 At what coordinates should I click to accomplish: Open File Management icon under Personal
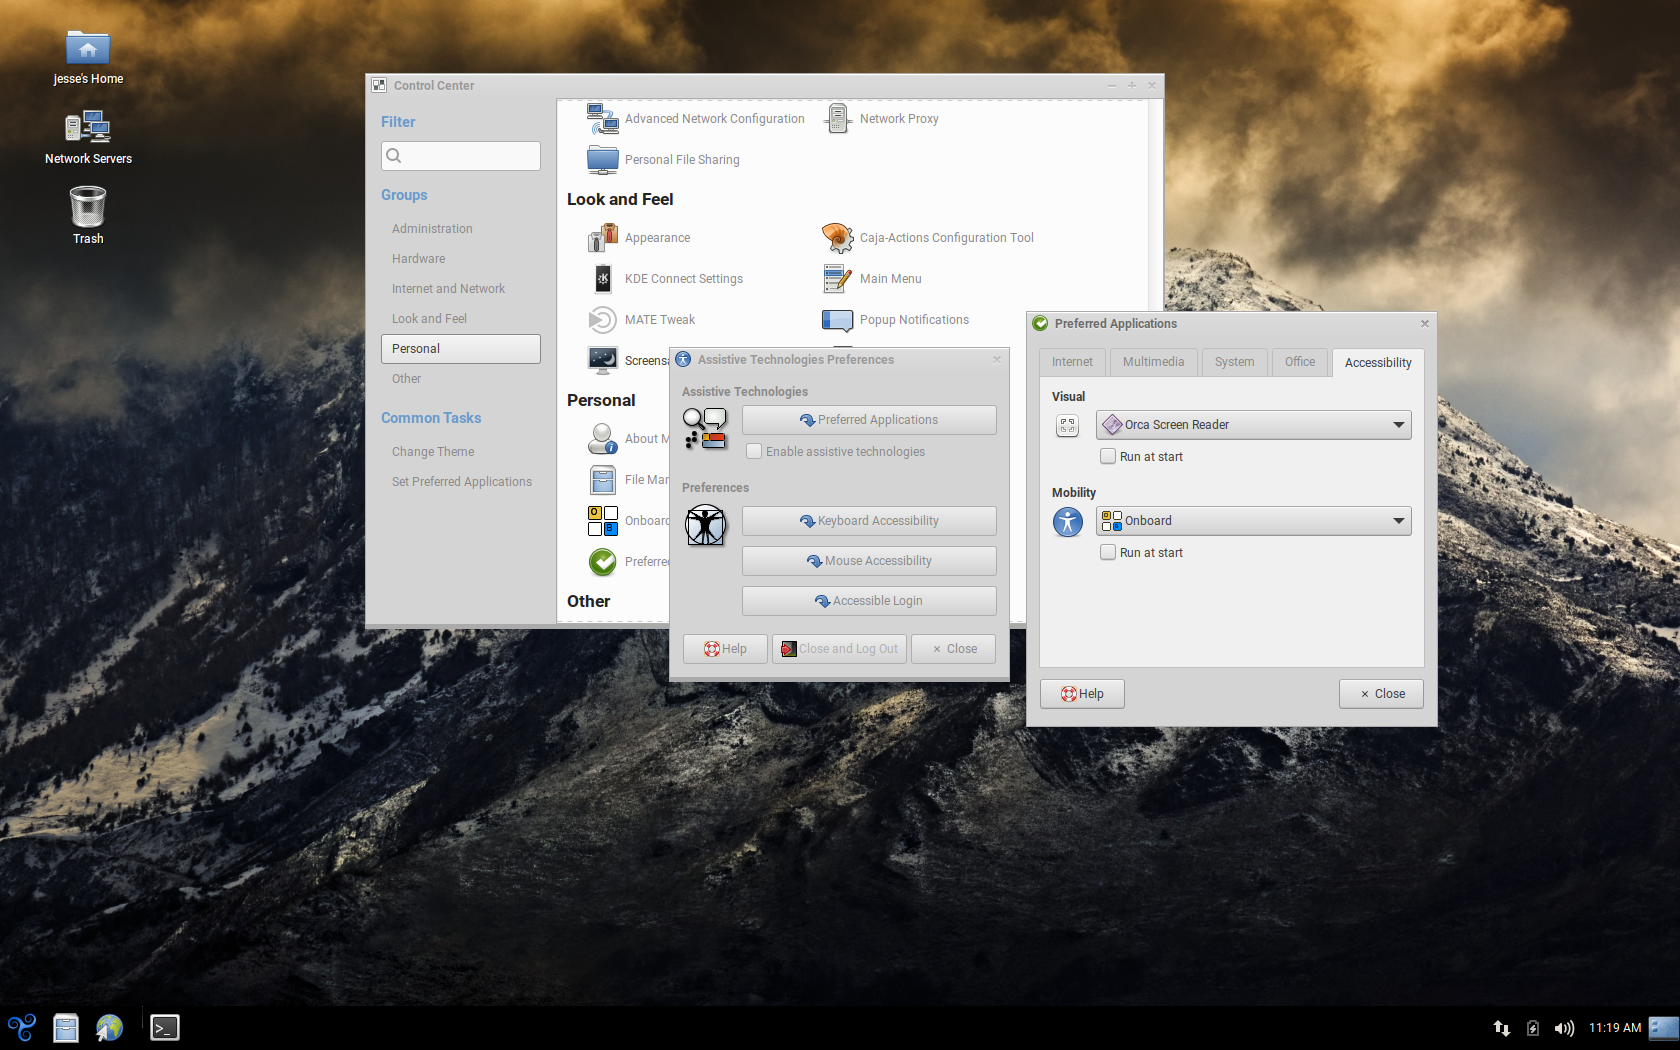tap(603, 480)
